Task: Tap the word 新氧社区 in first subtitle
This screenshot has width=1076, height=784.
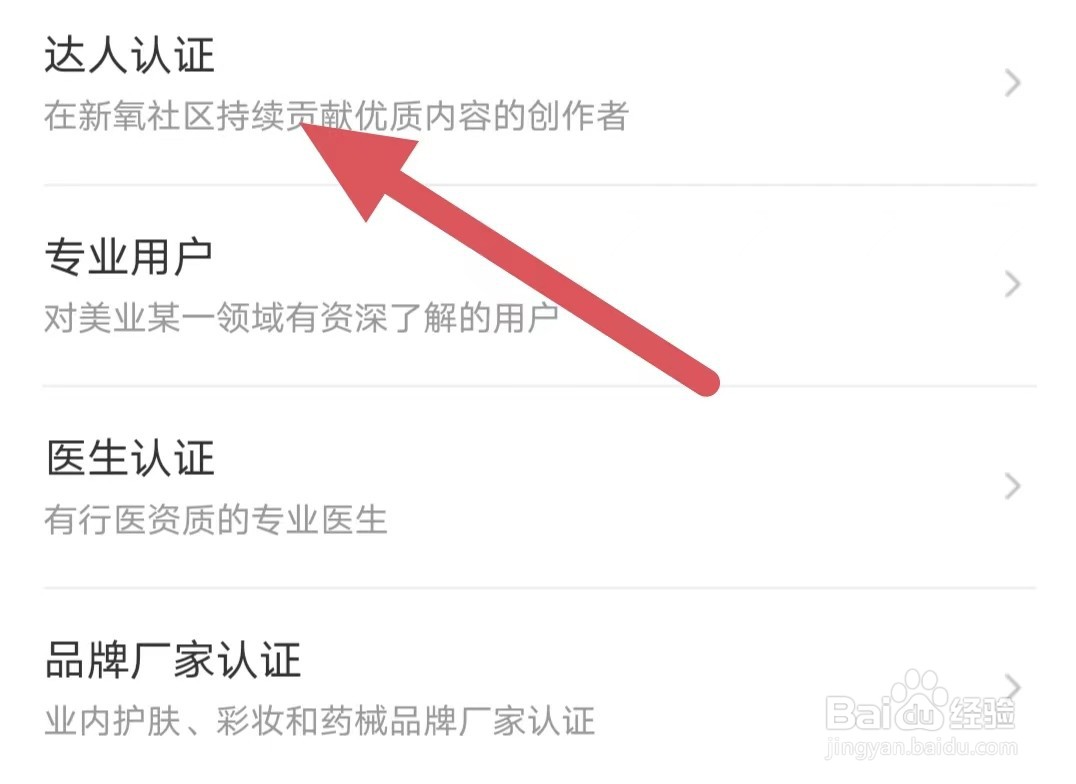Action: (146, 115)
